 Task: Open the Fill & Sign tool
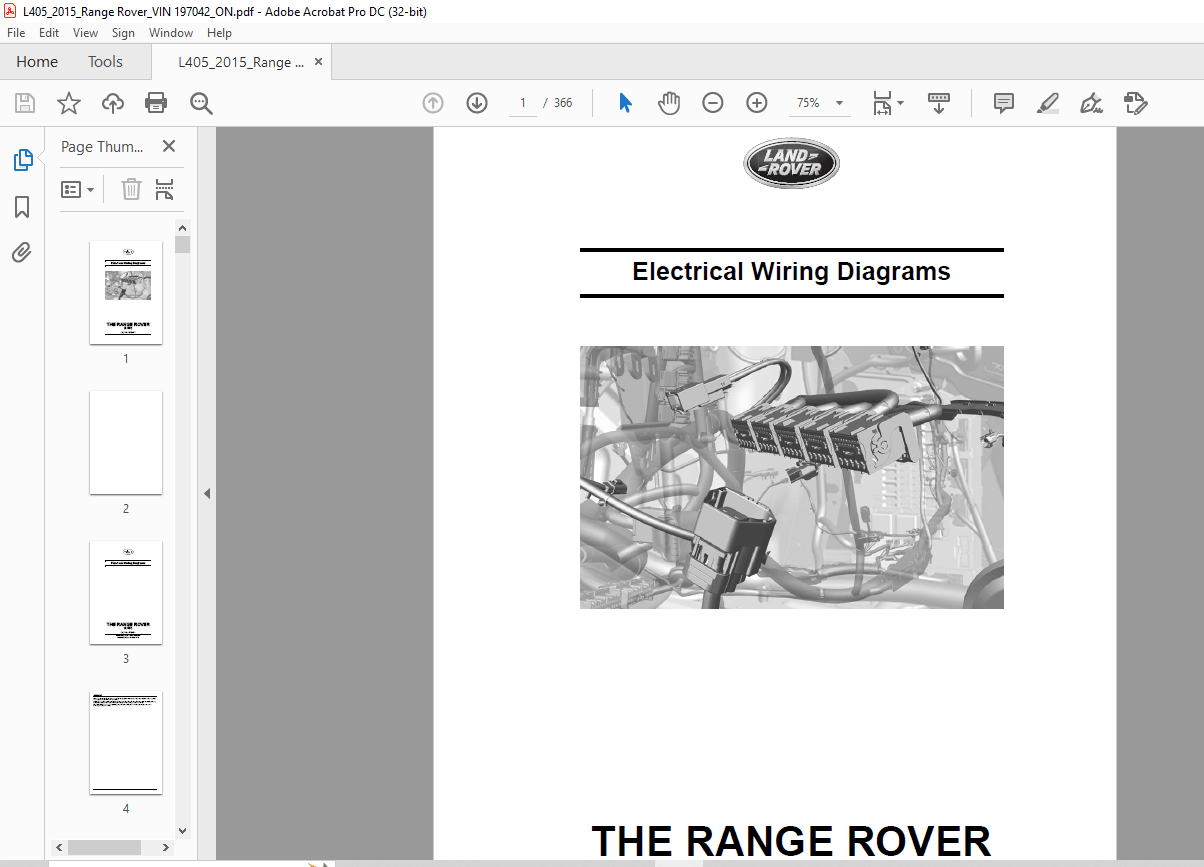click(x=1091, y=103)
